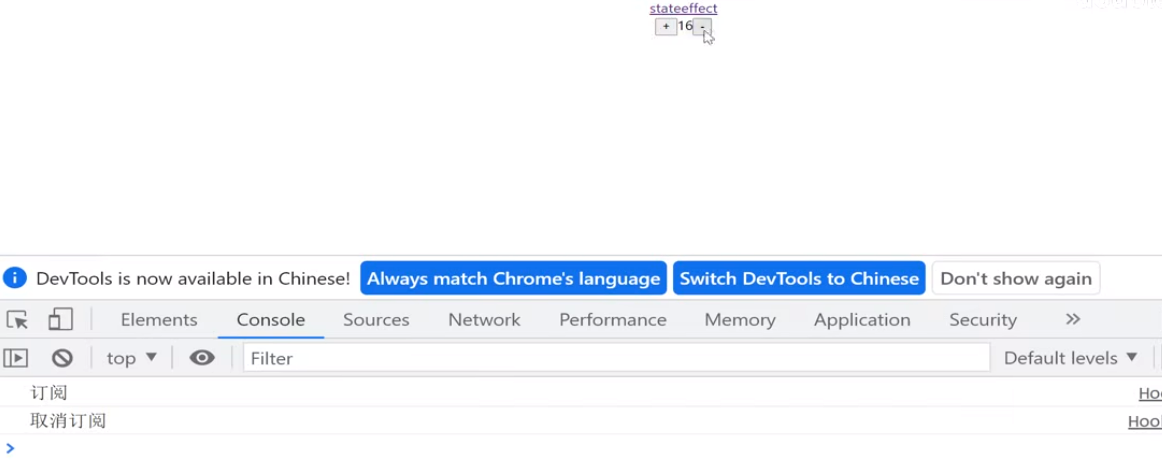The image size is (1162, 462).
Task: Open the Default levels dropdown
Action: click(x=1070, y=358)
